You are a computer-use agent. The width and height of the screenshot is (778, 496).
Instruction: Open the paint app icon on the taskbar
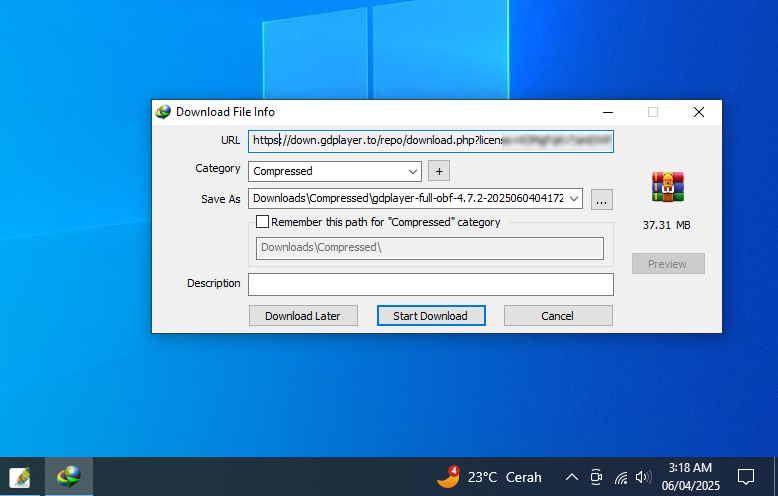[19, 477]
